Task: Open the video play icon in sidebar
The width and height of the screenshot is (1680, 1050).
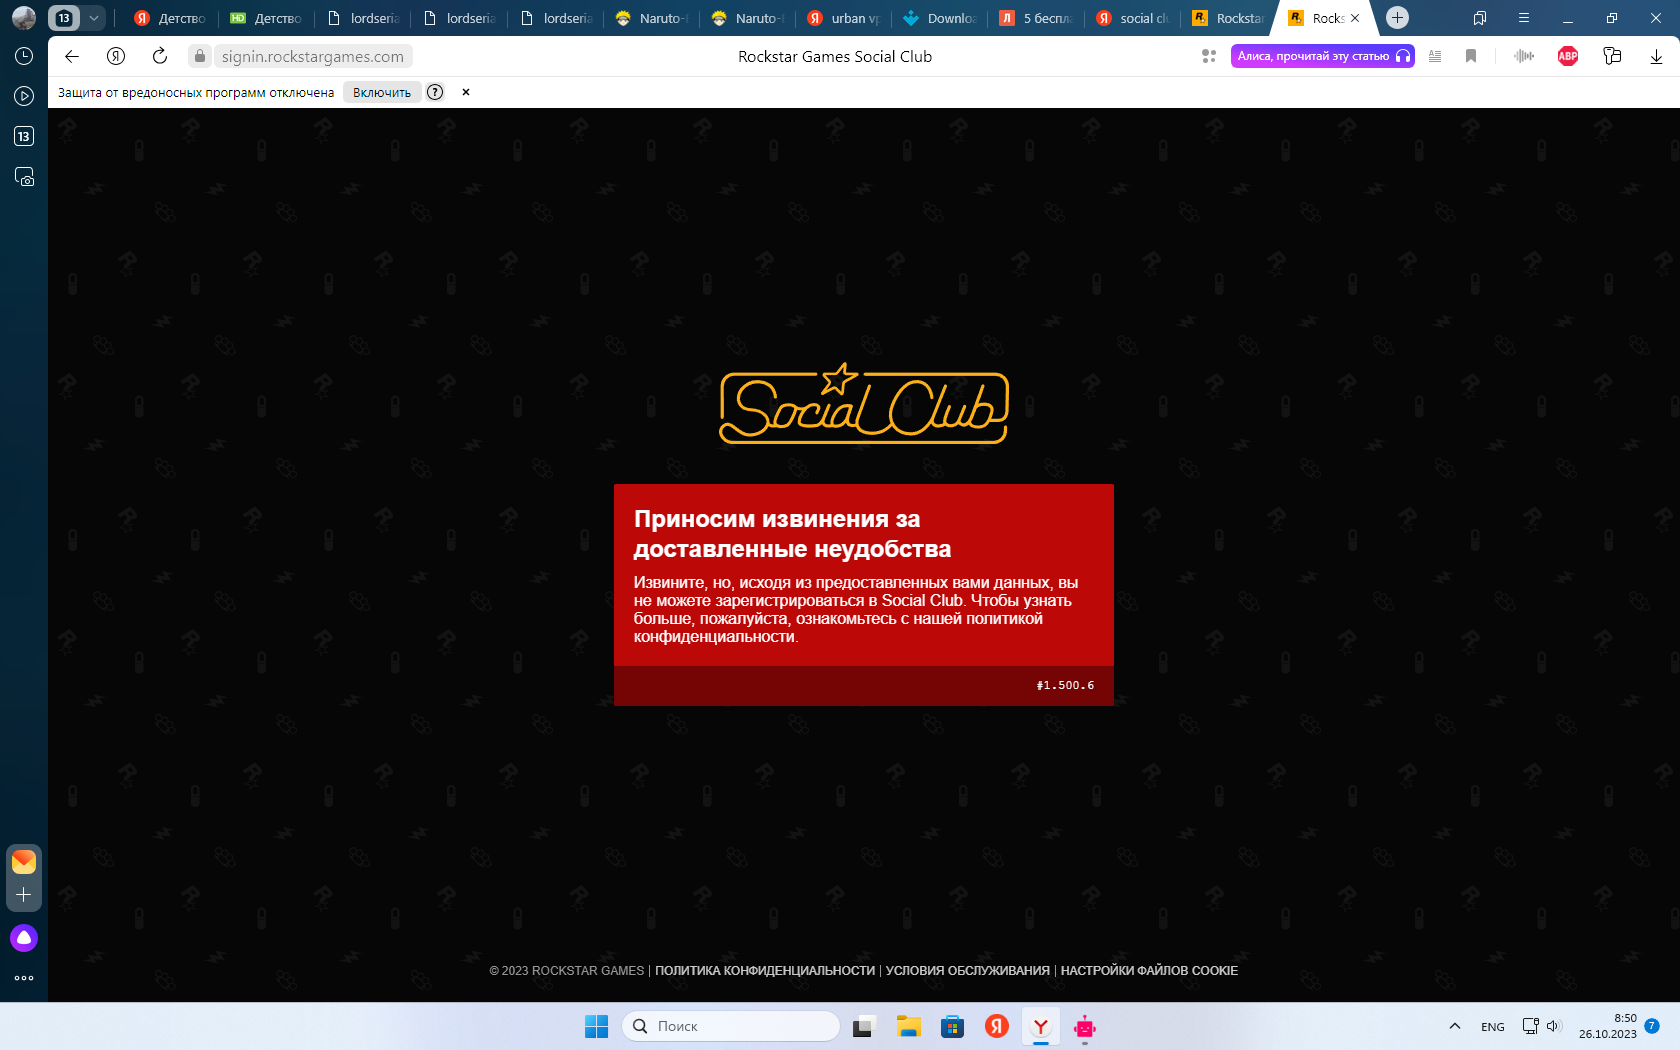Action: [x=24, y=96]
